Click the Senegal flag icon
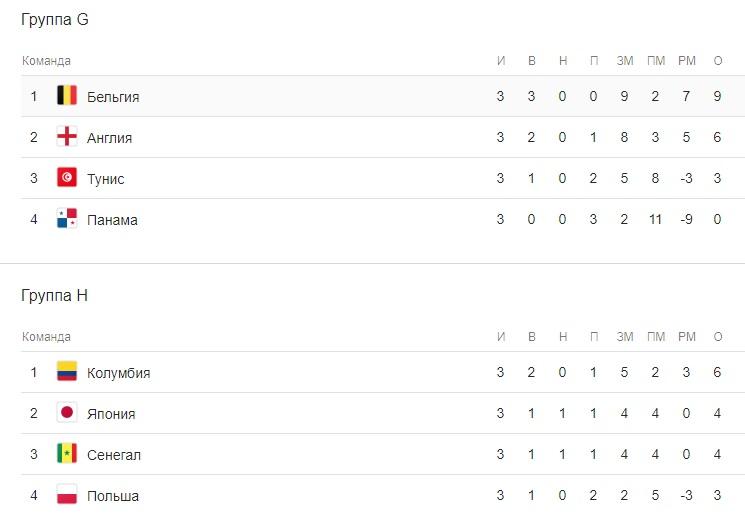This screenshot has width=745, height=525. pyautogui.click(x=67, y=454)
